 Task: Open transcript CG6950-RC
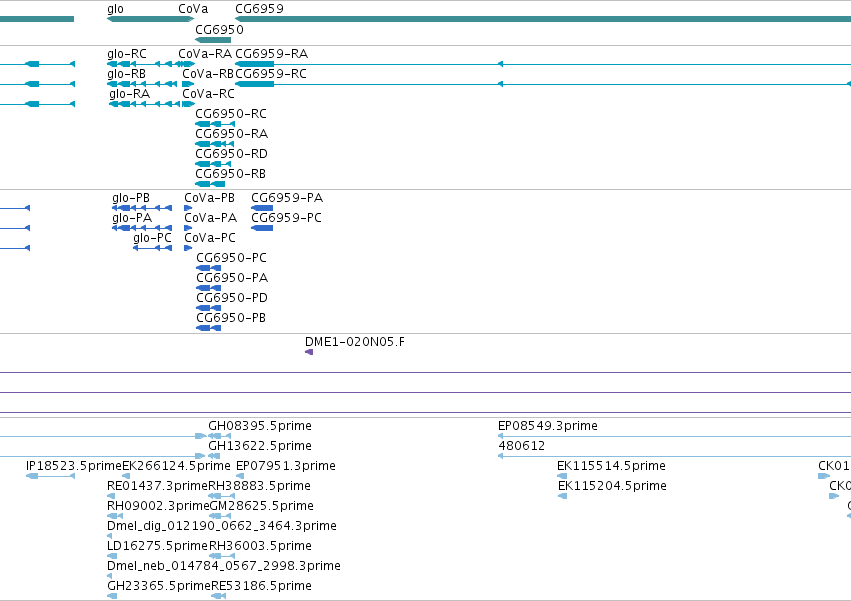coord(231,114)
